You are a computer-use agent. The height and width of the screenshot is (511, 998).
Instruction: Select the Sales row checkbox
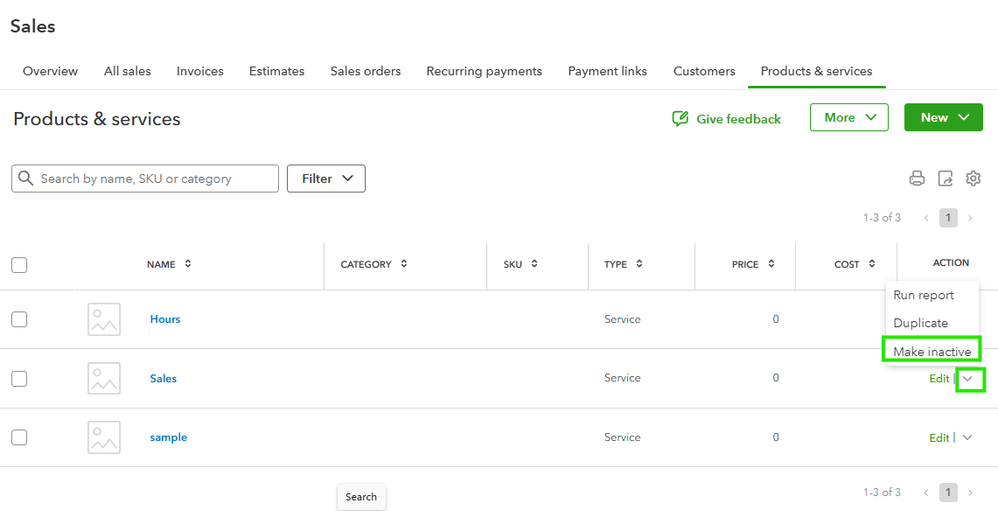click(x=19, y=379)
